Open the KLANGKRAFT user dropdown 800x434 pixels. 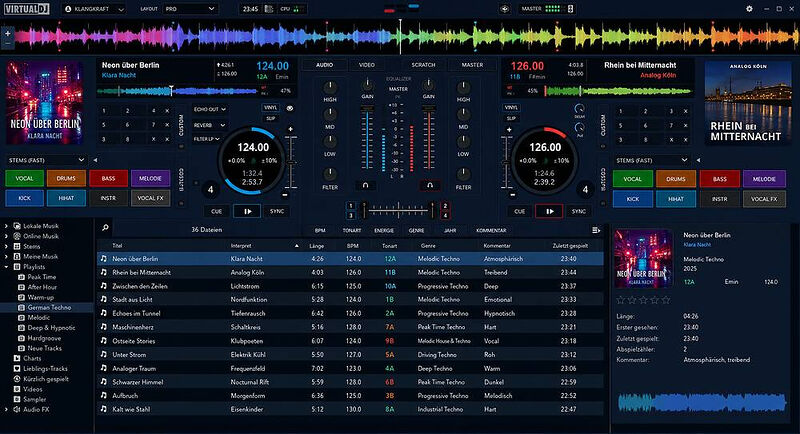pos(94,9)
